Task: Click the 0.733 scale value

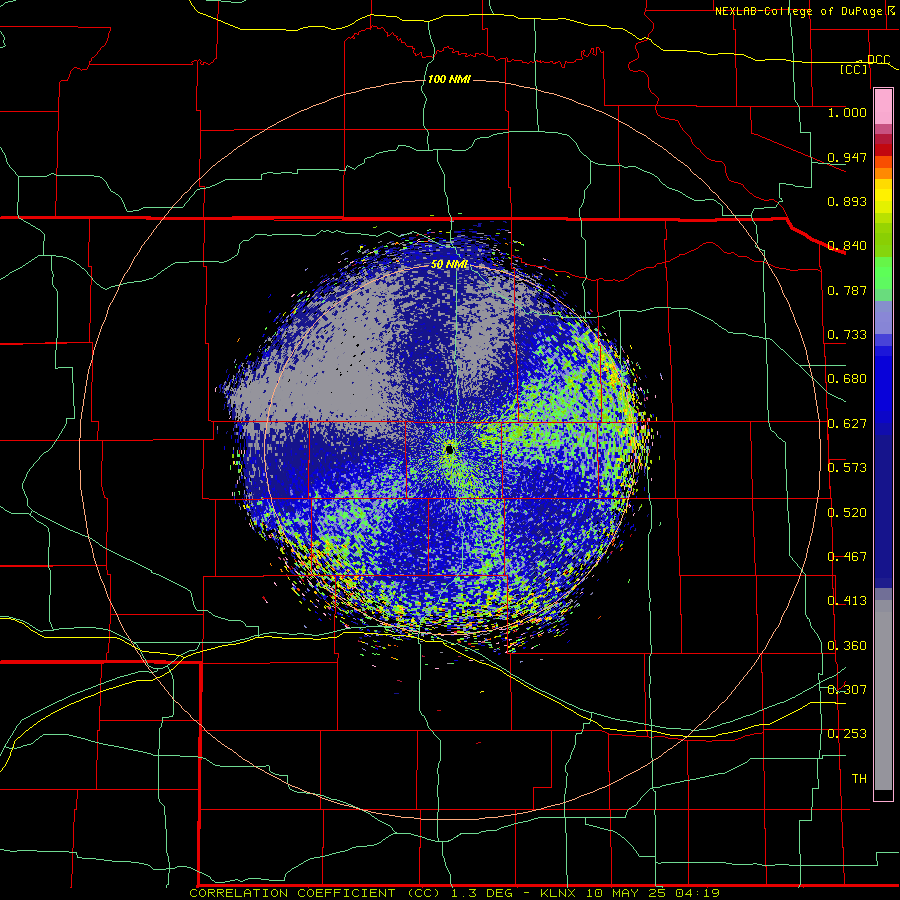Action: [x=847, y=335]
